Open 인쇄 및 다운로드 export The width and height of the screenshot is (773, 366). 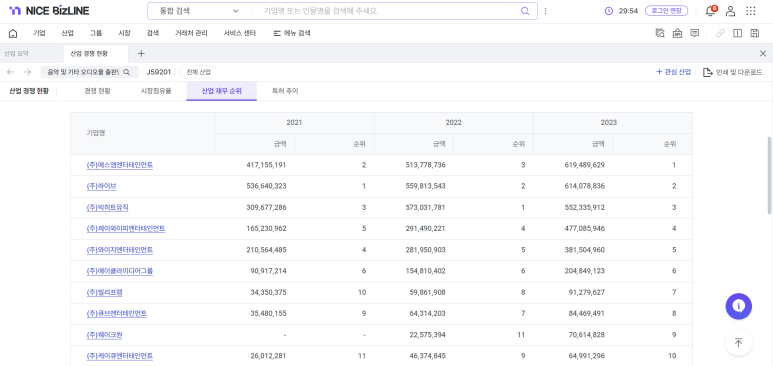click(x=733, y=72)
